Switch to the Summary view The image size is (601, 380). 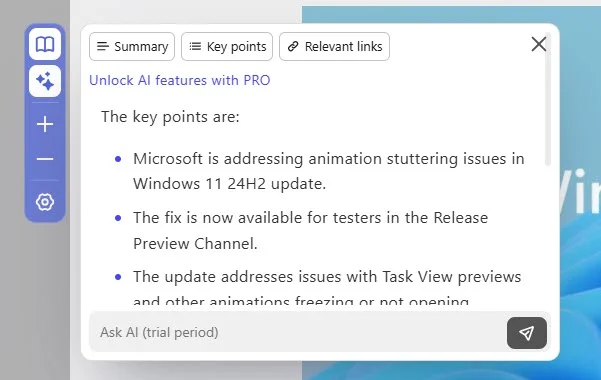[132, 46]
